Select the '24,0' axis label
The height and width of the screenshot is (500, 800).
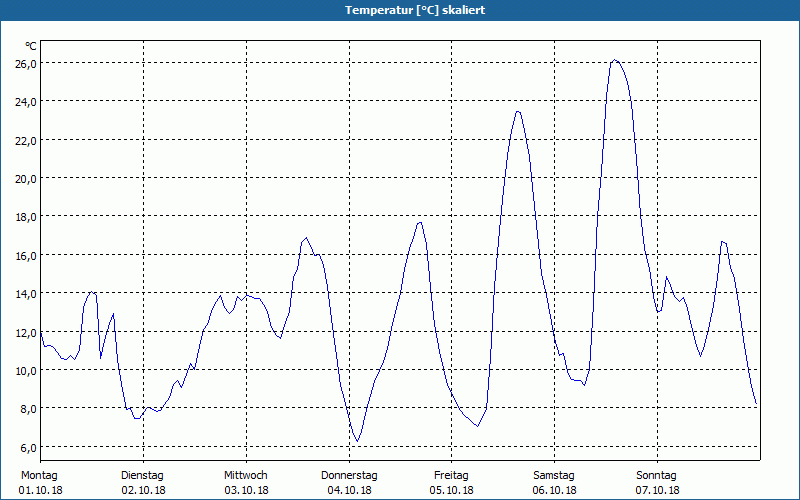[x=26, y=102]
